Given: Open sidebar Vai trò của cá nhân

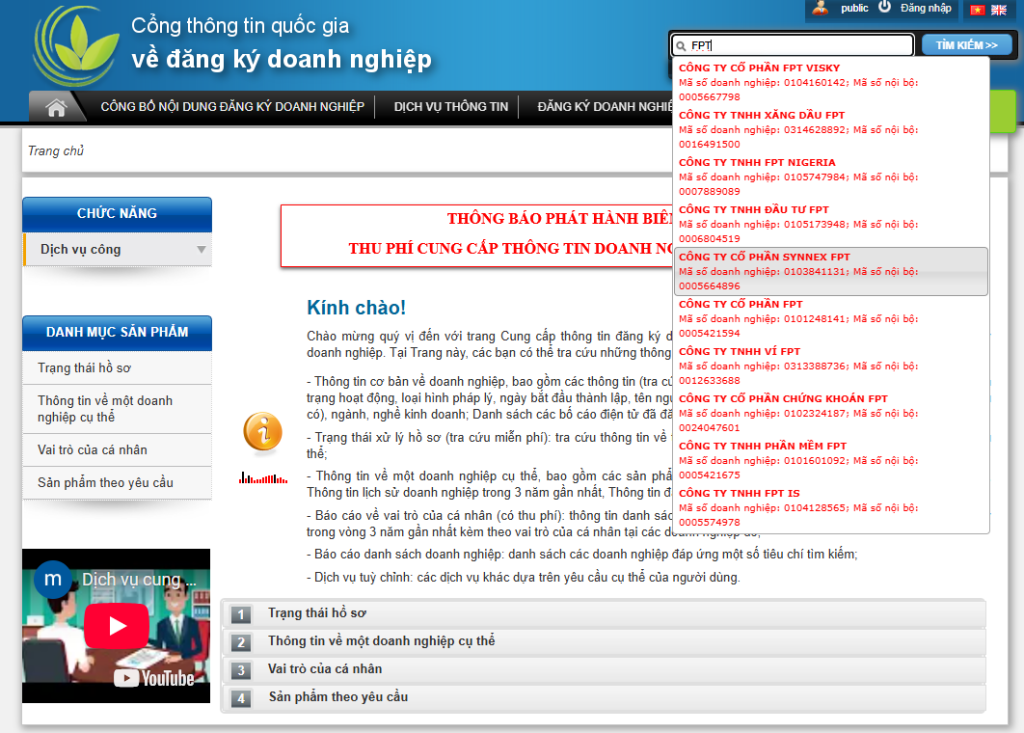Looking at the screenshot, I should click(x=118, y=450).
